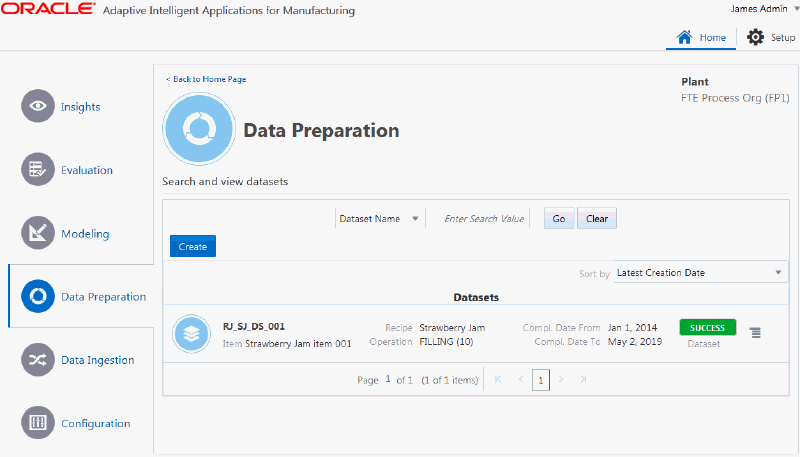Click the Enter Search Value field

click(484, 218)
